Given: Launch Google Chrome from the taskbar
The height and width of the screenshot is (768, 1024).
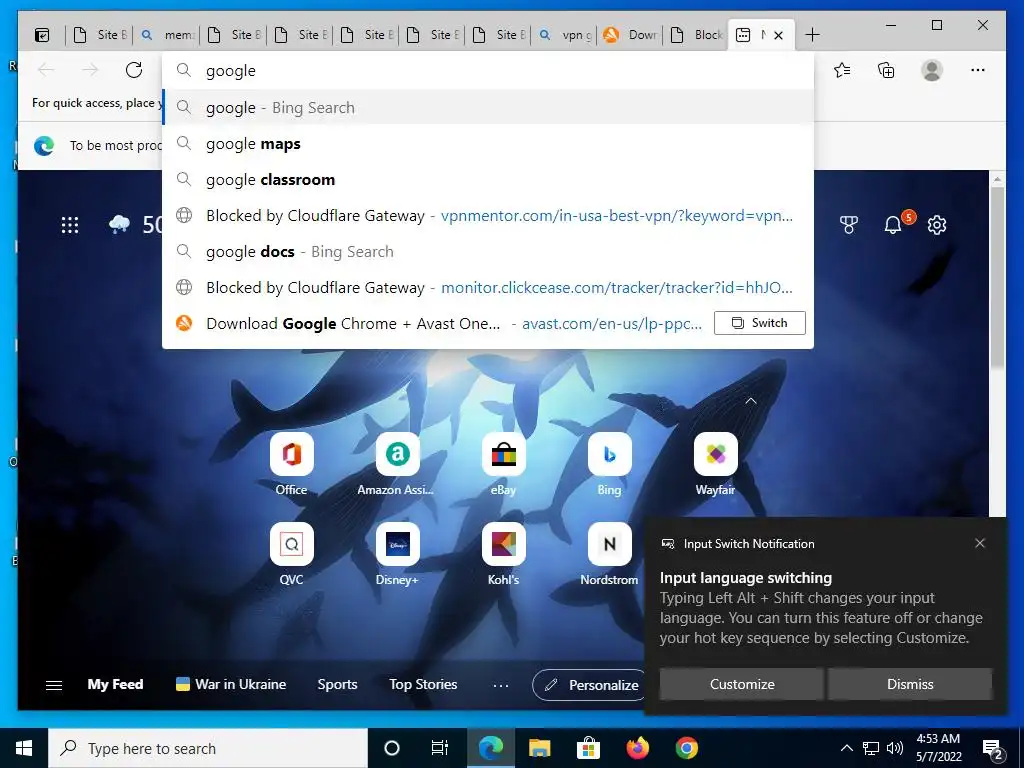Looking at the screenshot, I should [x=686, y=748].
